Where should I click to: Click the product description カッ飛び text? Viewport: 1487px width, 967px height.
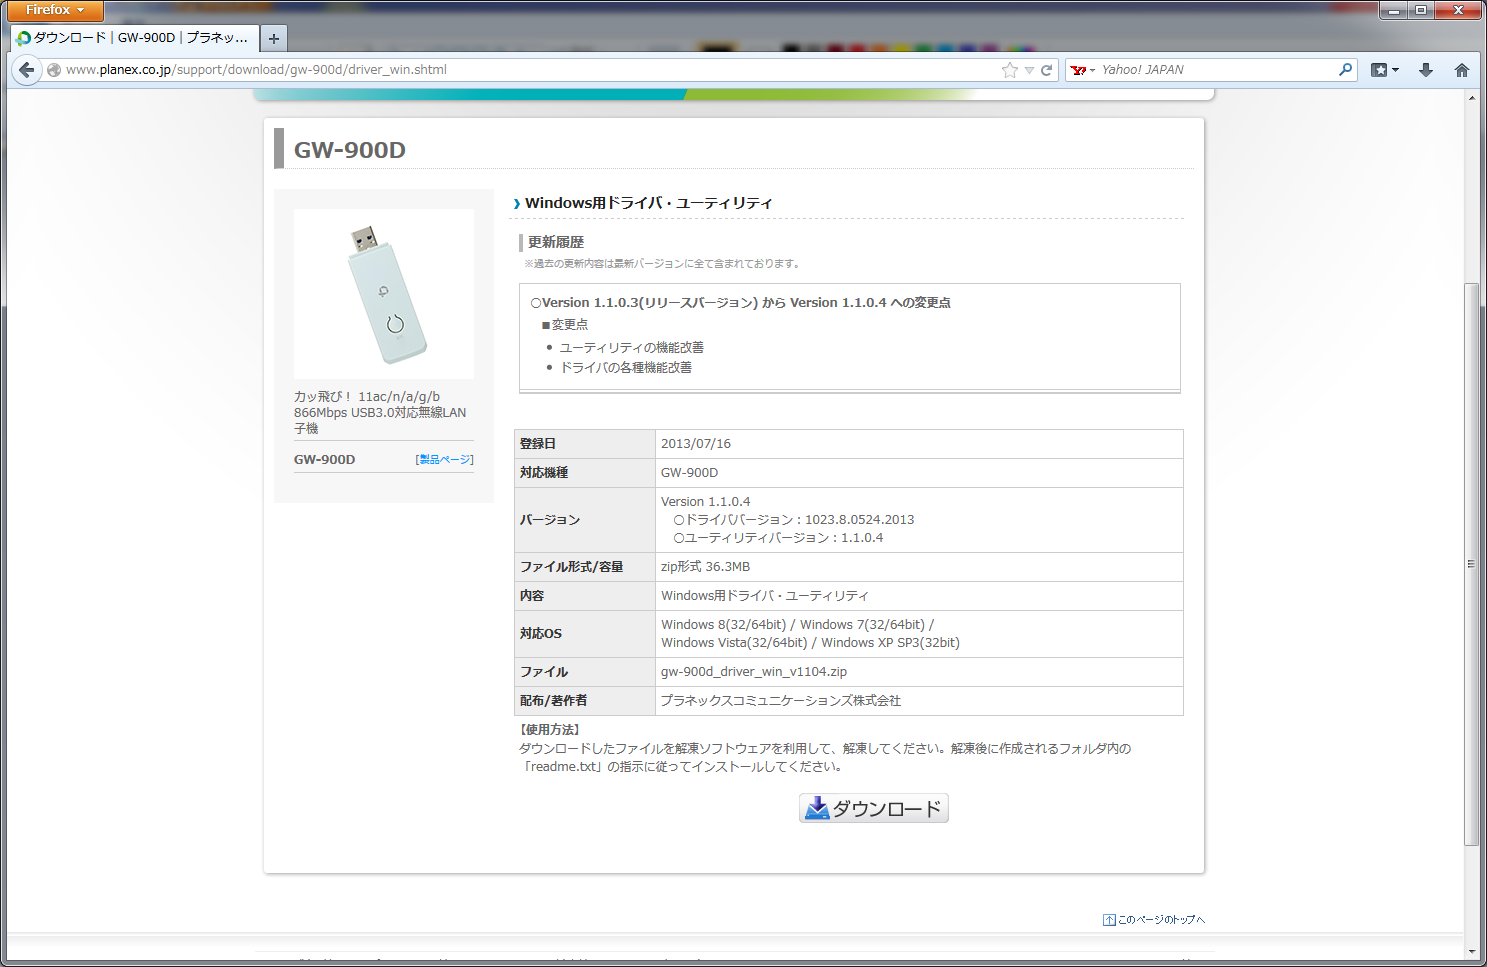tap(380, 412)
